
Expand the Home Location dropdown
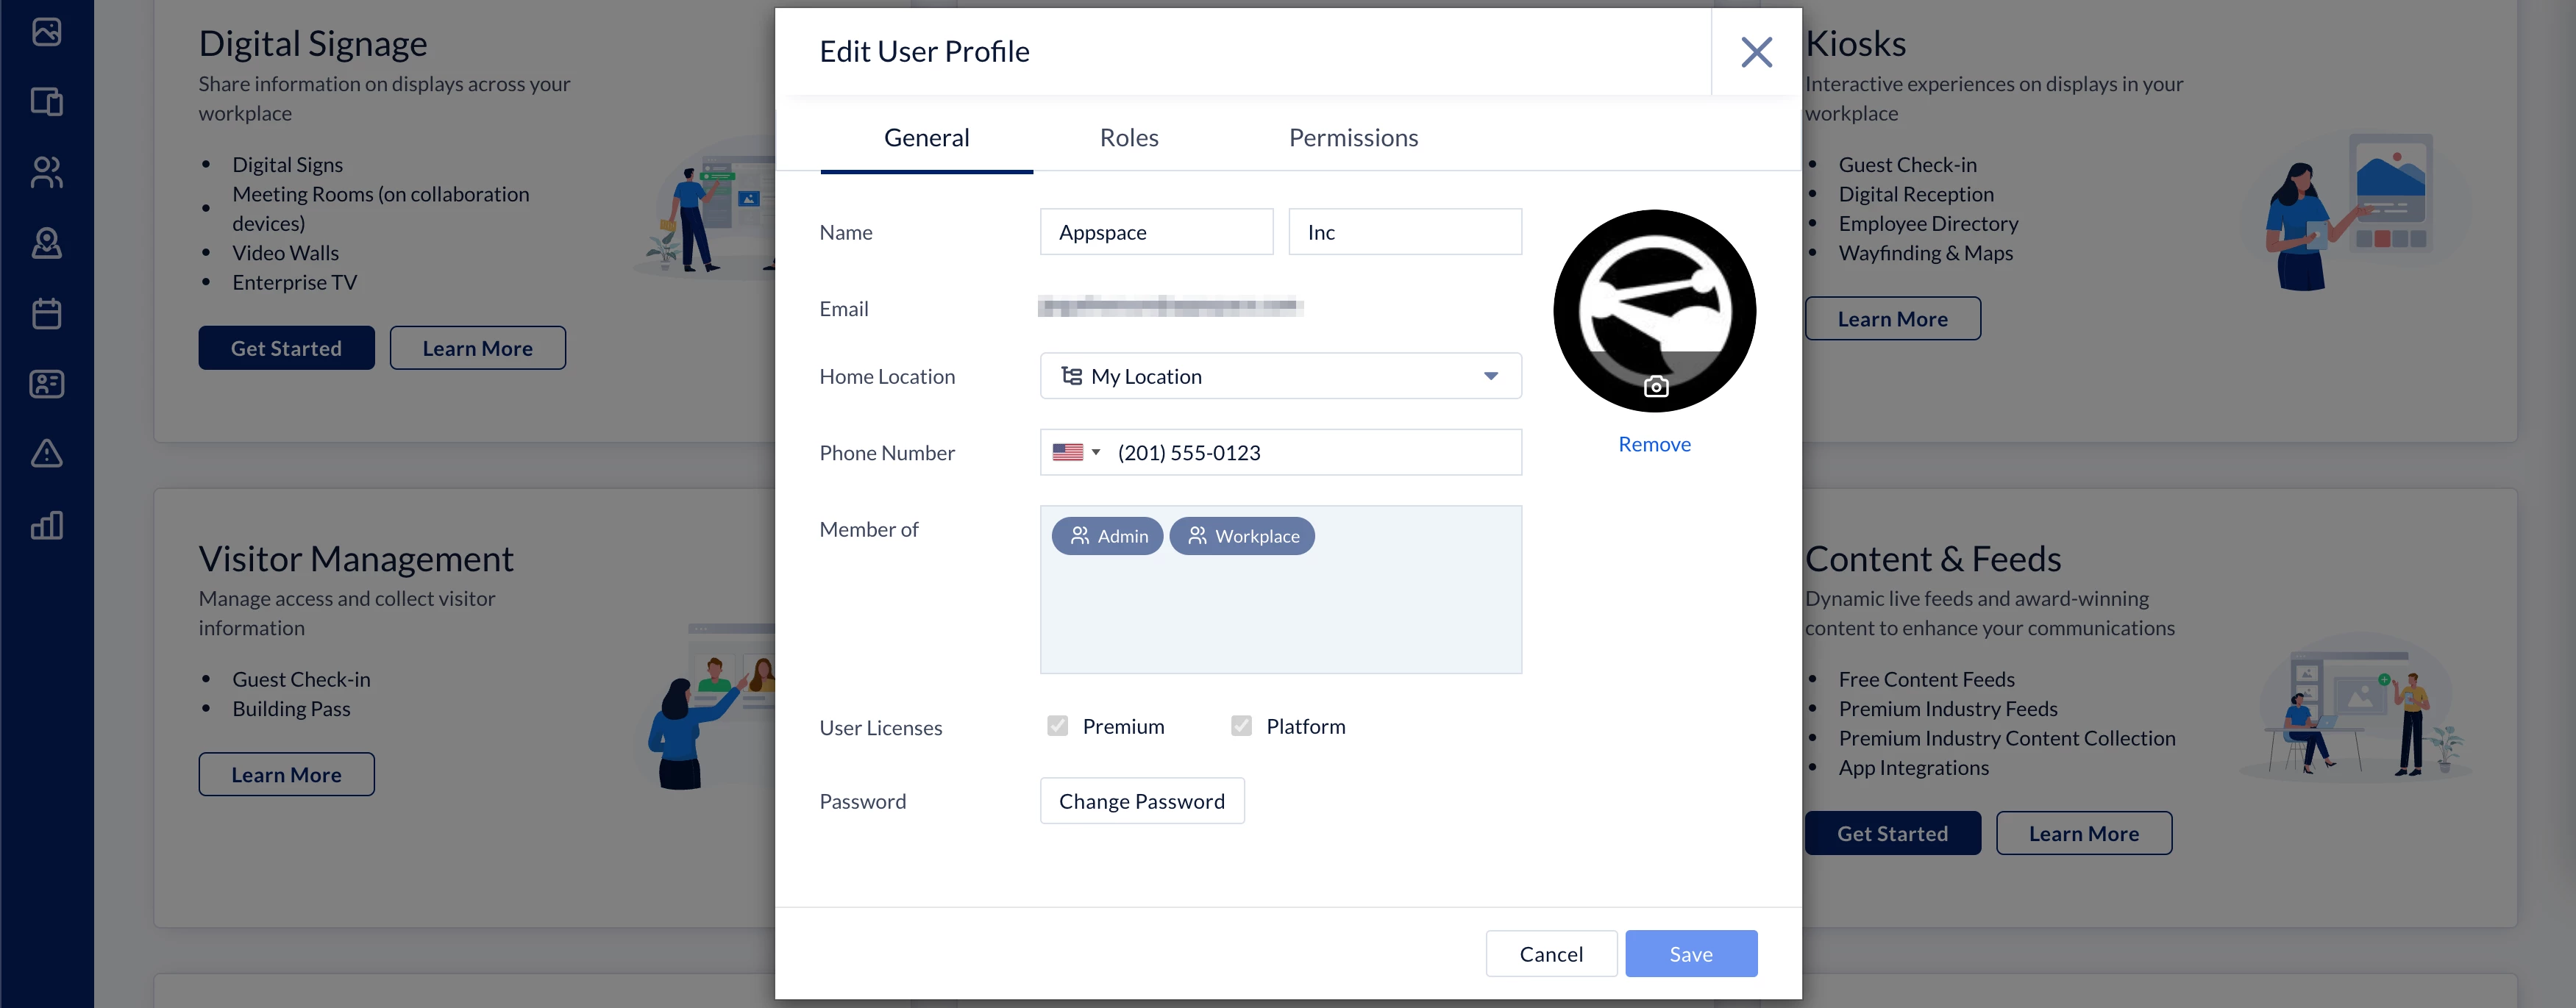(1280, 376)
